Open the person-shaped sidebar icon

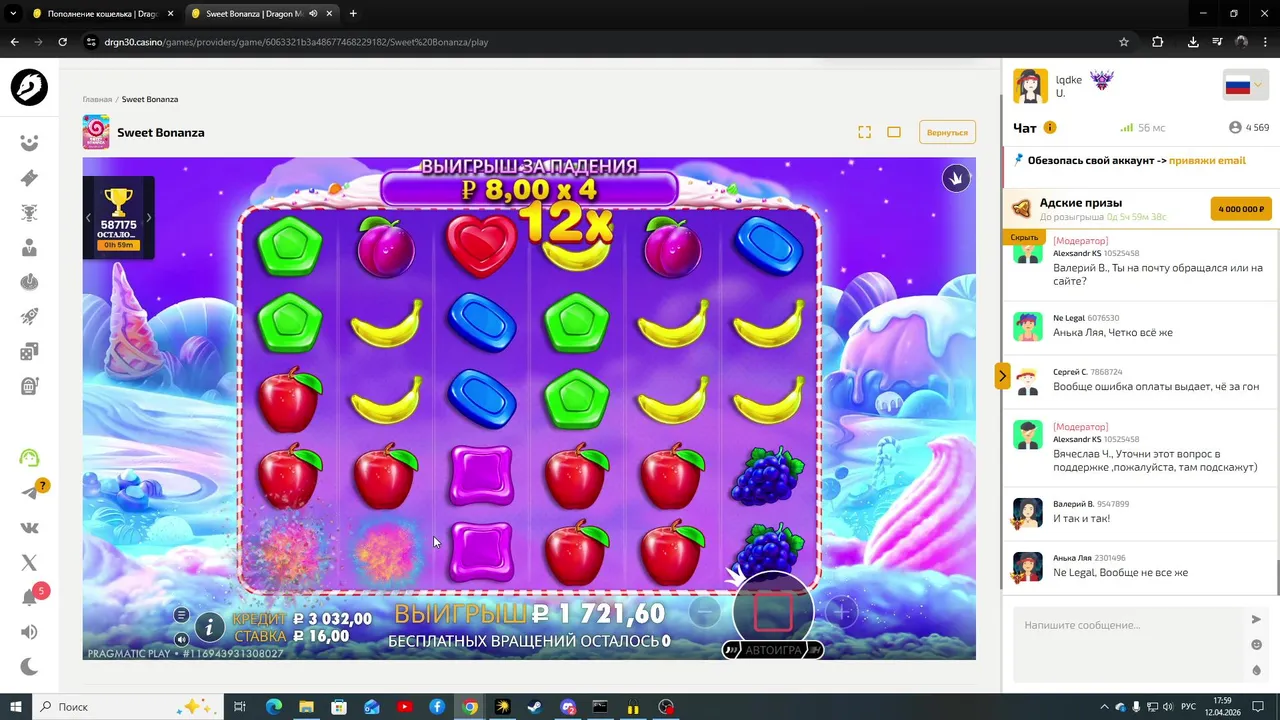pos(29,248)
